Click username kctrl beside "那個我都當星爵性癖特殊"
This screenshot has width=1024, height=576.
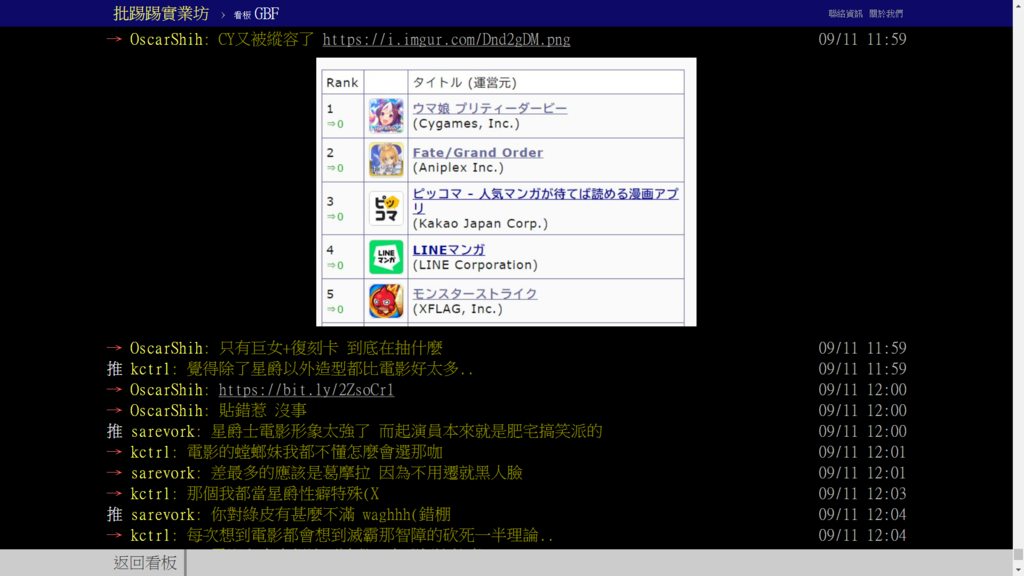coord(150,494)
